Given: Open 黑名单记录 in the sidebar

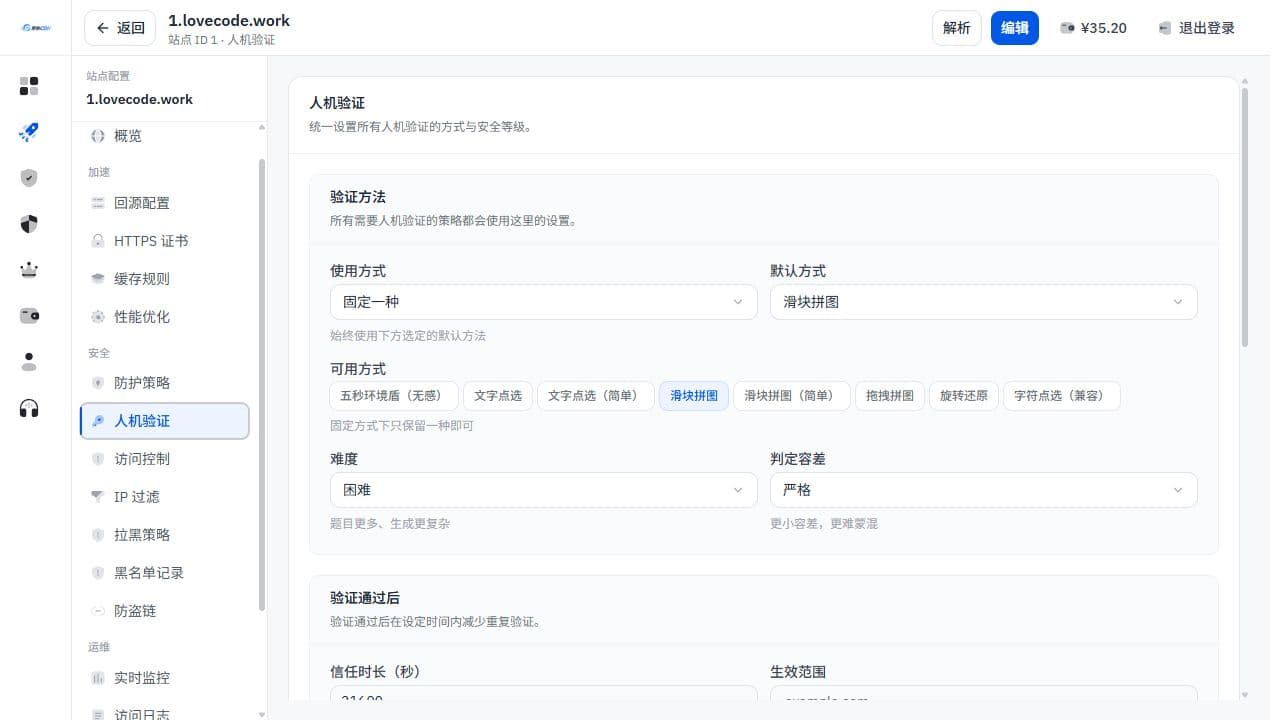Looking at the screenshot, I should tap(165, 573).
